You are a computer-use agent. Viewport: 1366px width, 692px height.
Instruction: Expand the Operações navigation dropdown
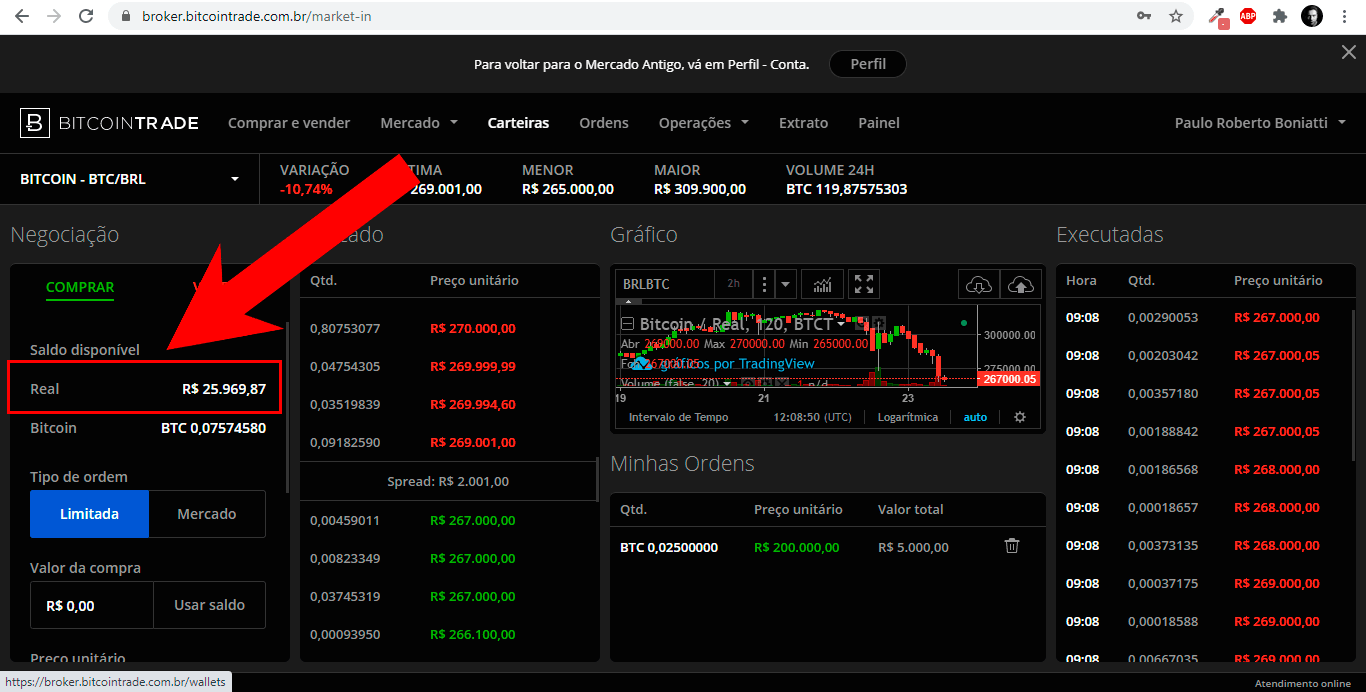point(703,122)
